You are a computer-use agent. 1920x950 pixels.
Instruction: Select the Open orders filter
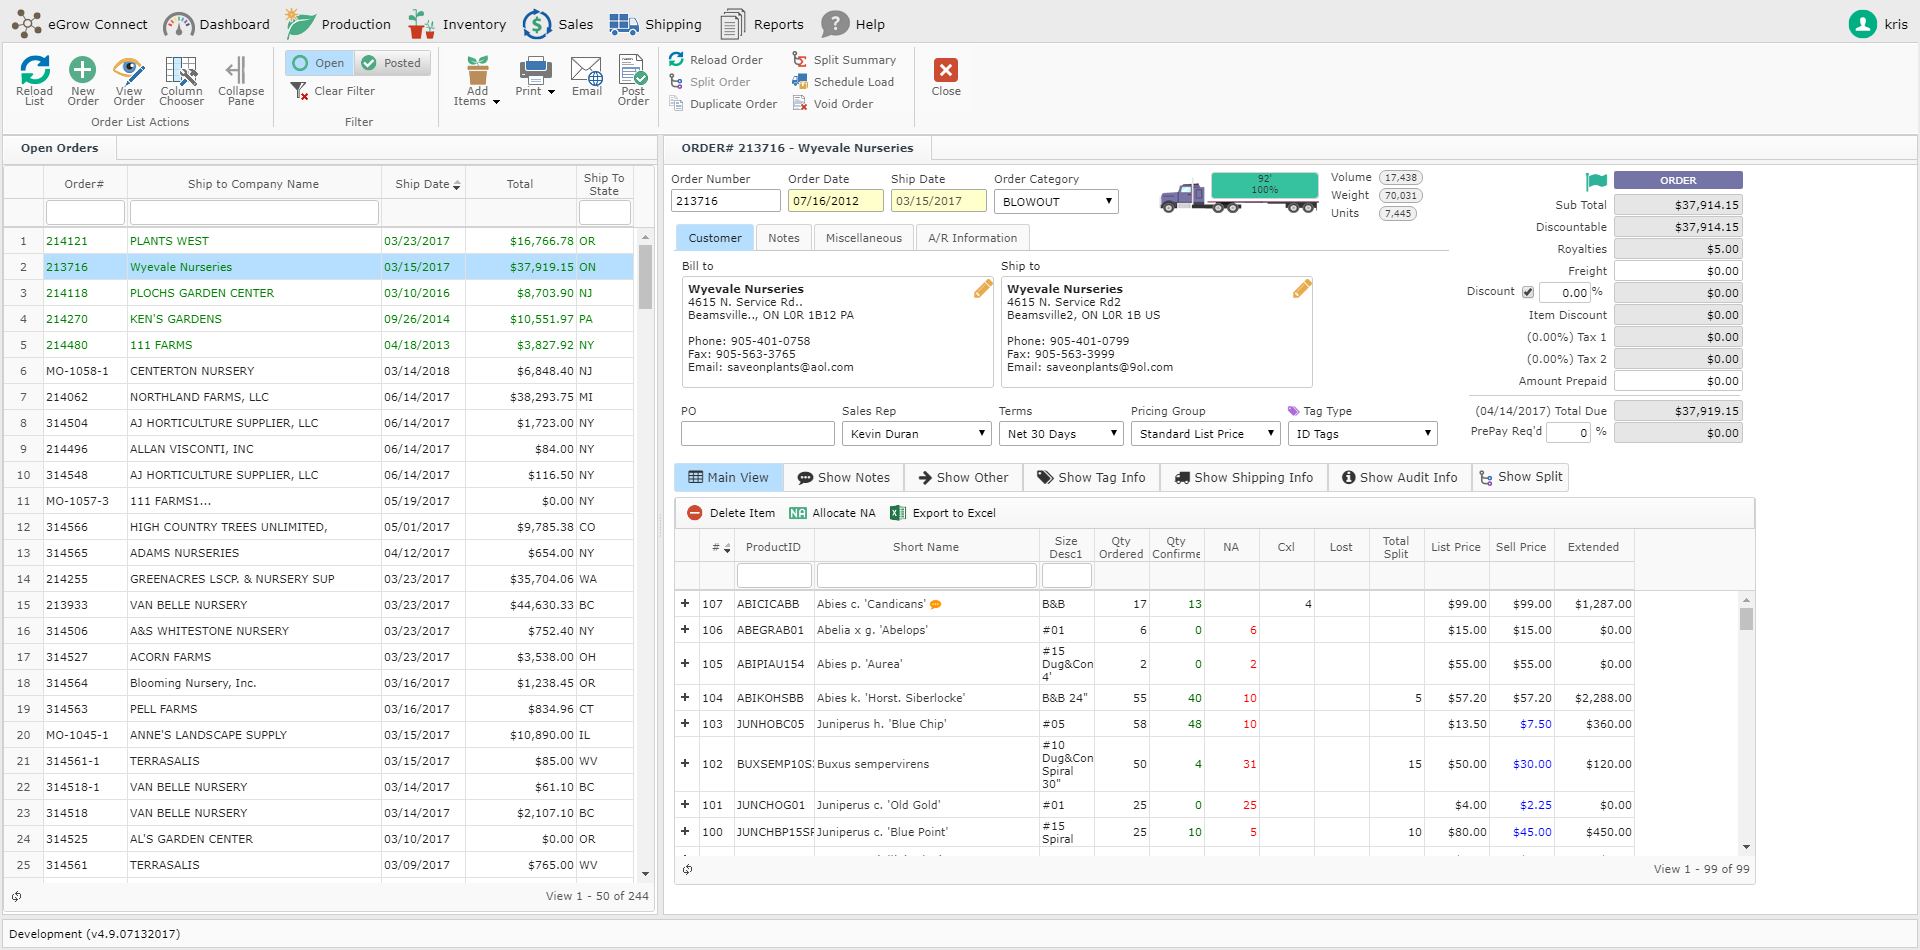(x=319, y=63)
